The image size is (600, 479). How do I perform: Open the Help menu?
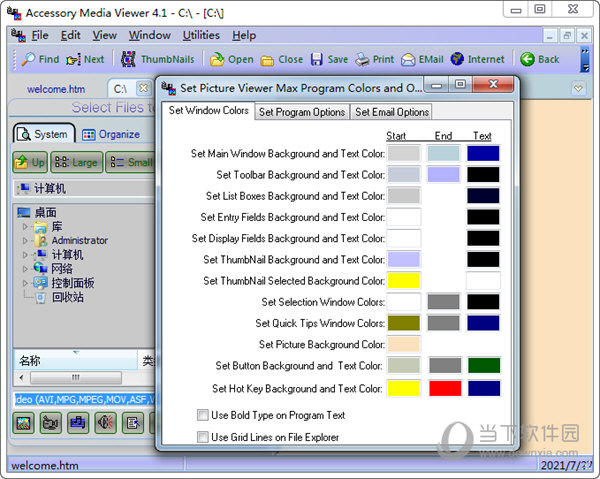[244, 36]
